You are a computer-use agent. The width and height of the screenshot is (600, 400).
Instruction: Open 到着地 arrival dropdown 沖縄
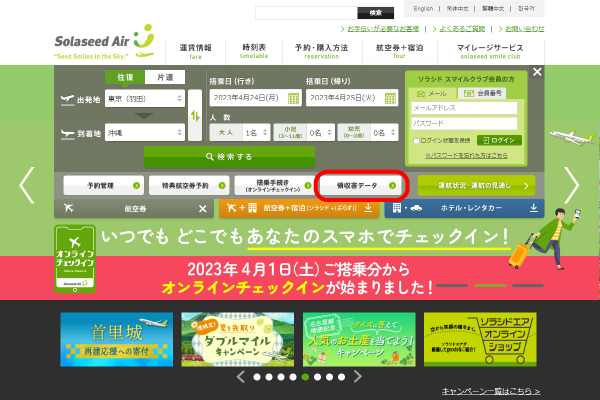click(145, 133)
